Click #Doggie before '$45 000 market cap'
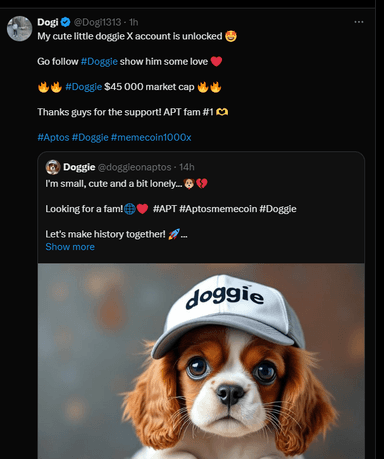Viewport: 384px width, 459px height. (84, 87)
